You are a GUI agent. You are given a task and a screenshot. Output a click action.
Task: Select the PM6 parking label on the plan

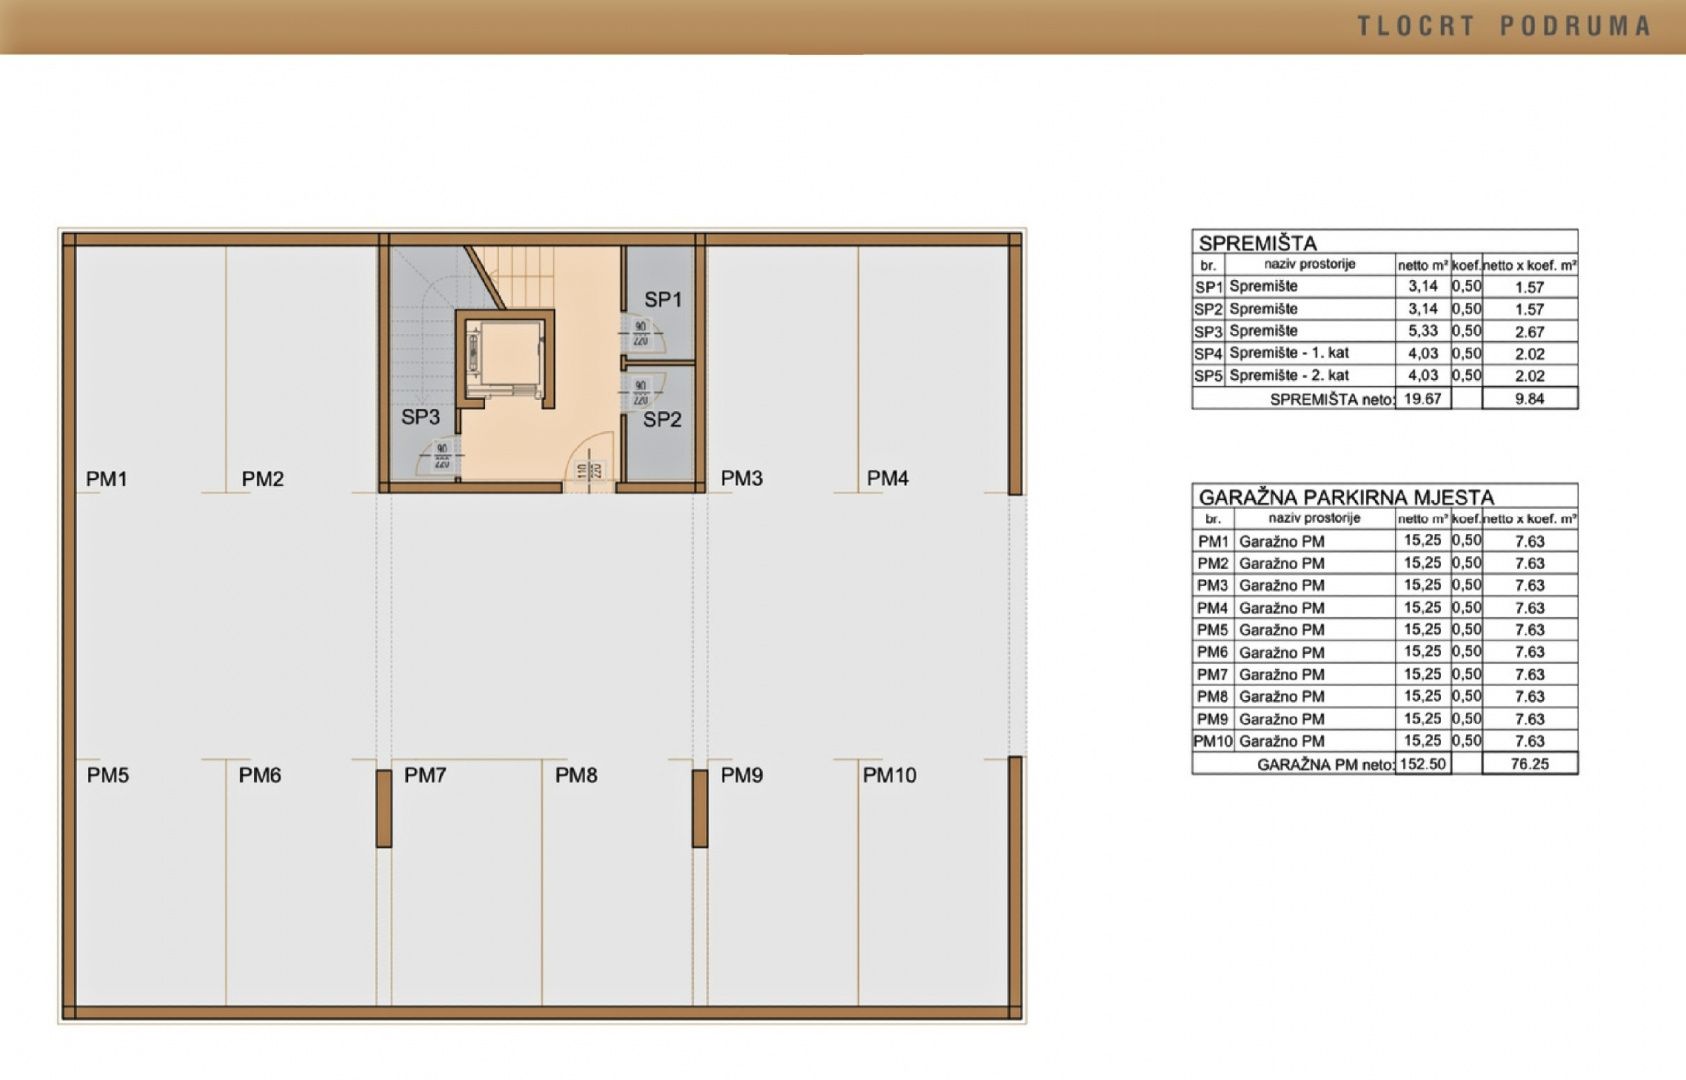pyautogui.click(x=260, y=775)
